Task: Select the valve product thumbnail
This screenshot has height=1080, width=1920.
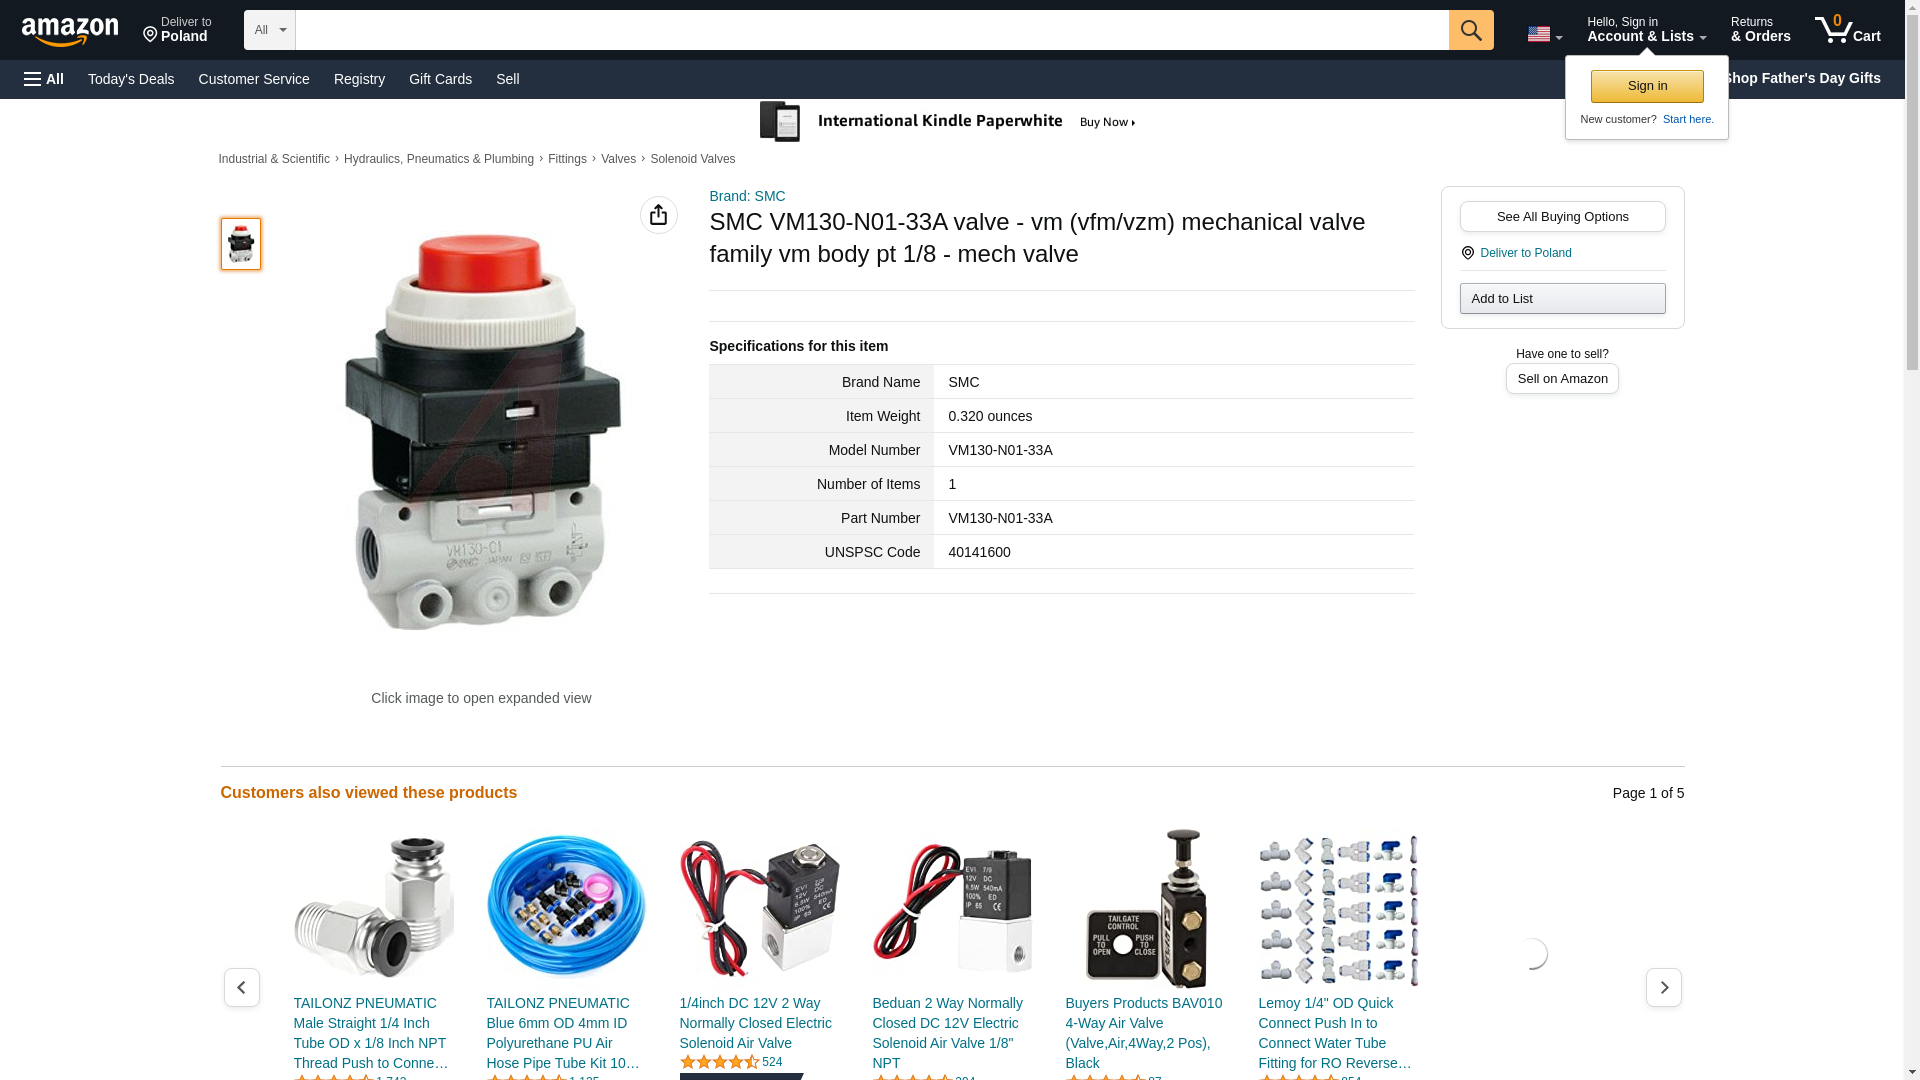Action: pyautogui.click(x=241, y=244)
